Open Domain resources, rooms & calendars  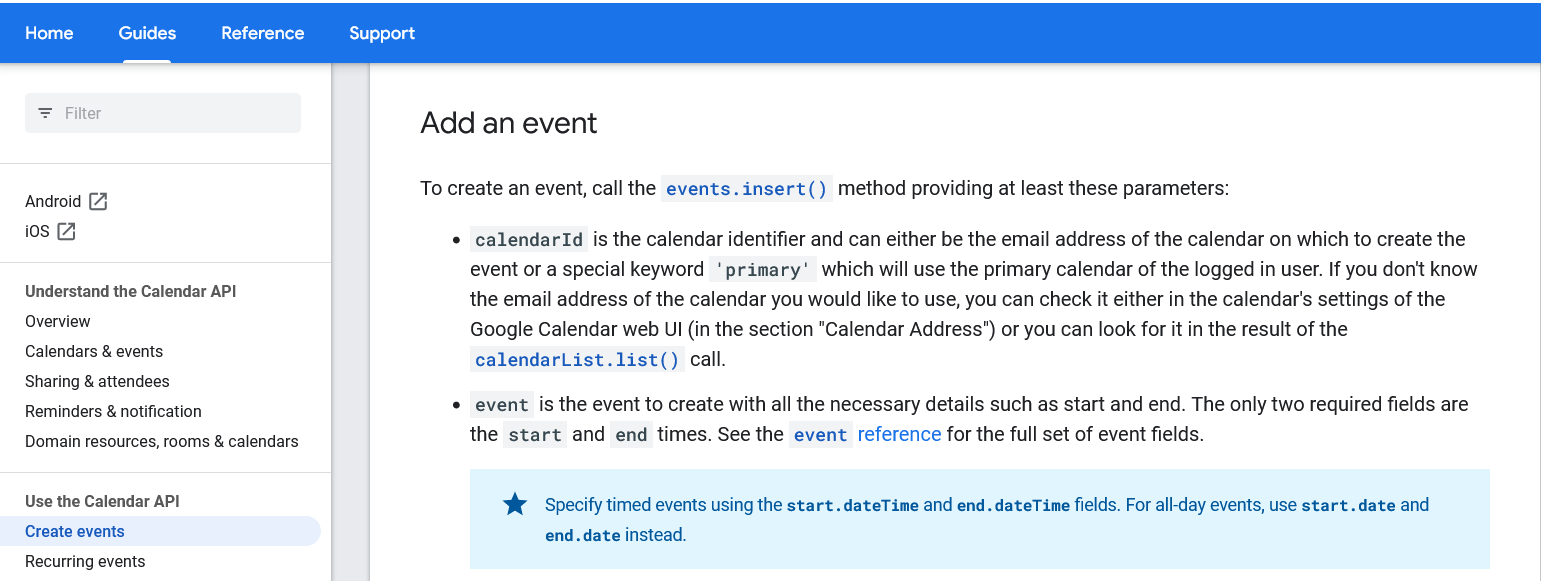click(x=162, y=441)
